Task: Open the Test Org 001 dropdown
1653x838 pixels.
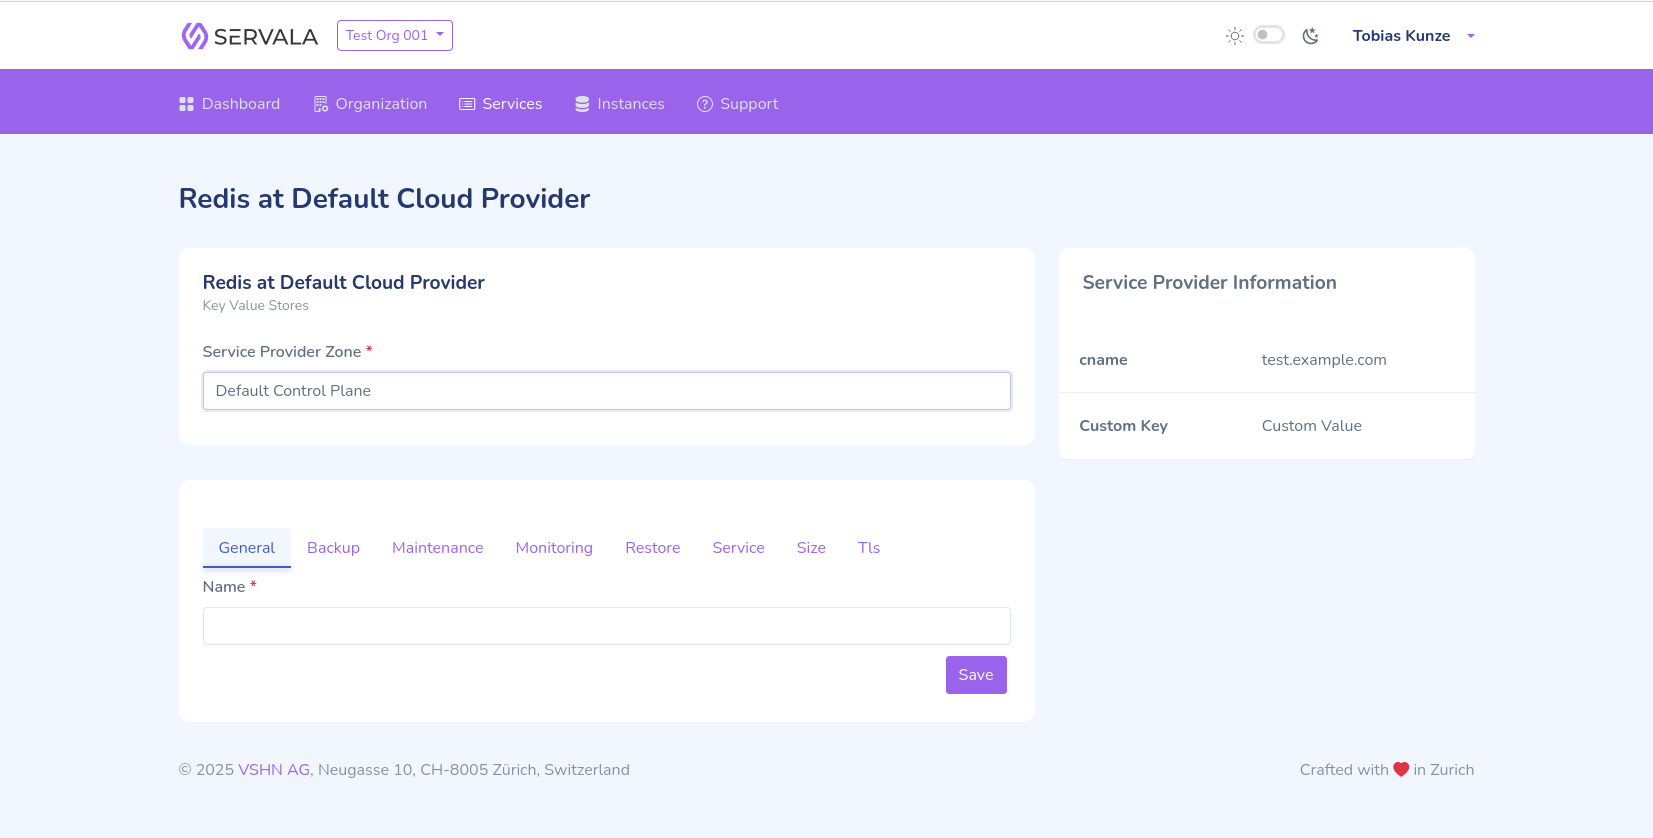Action: click(x=395, y=35)
